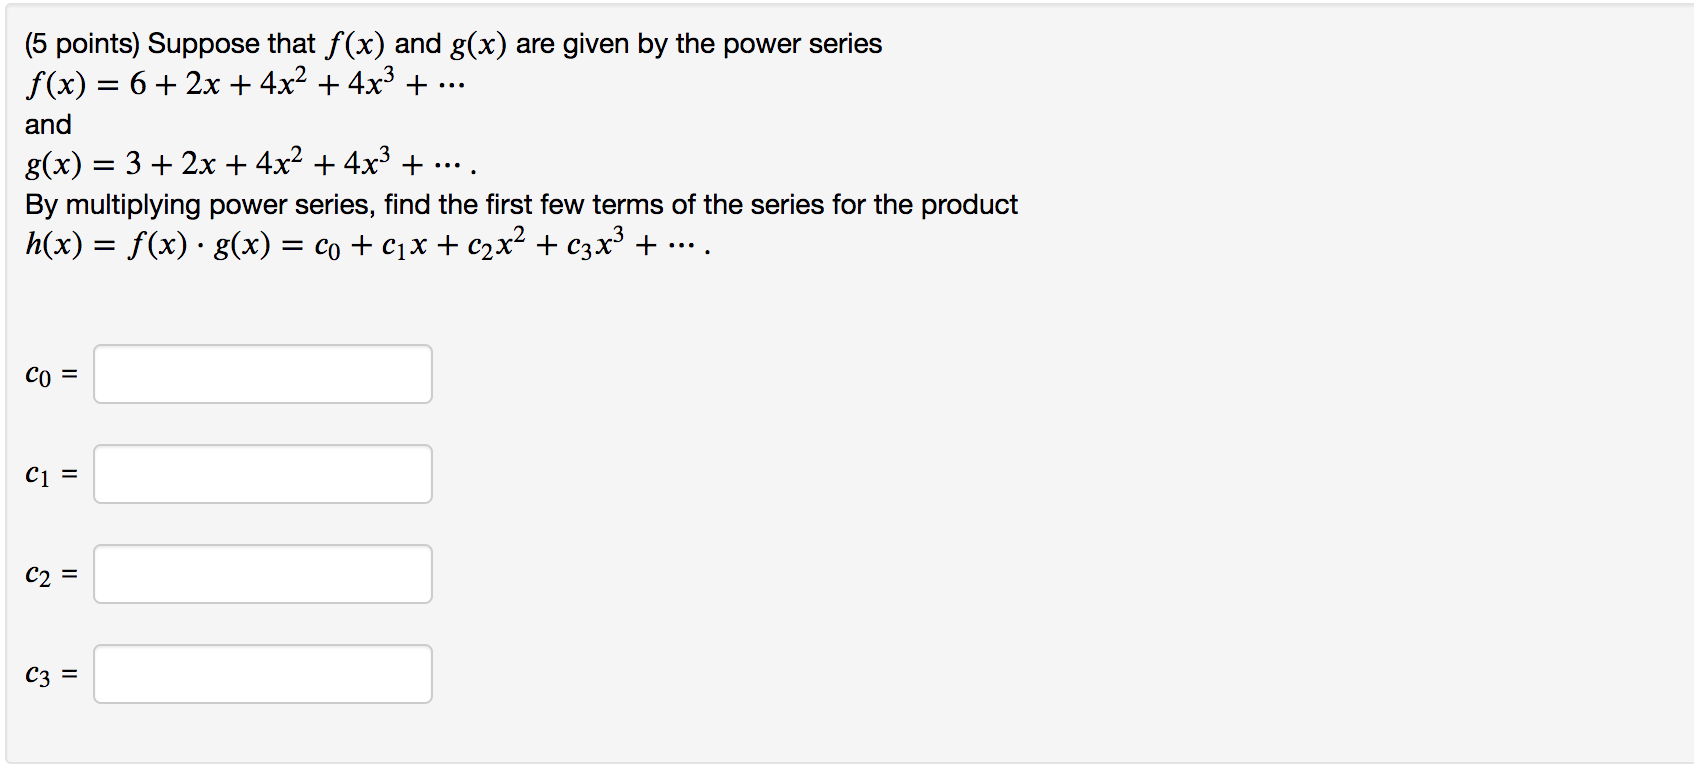Click the c2 = label
This screenshot has width=1694, height=764.
coord(48,576)
